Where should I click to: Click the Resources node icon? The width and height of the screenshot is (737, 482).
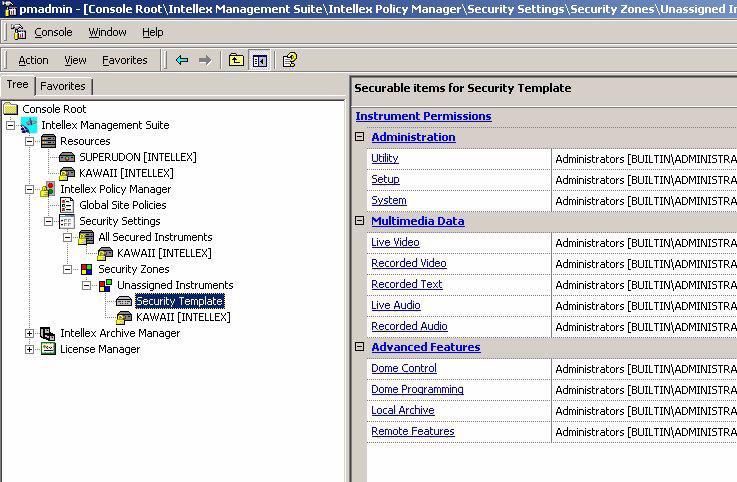pos(48,141)
